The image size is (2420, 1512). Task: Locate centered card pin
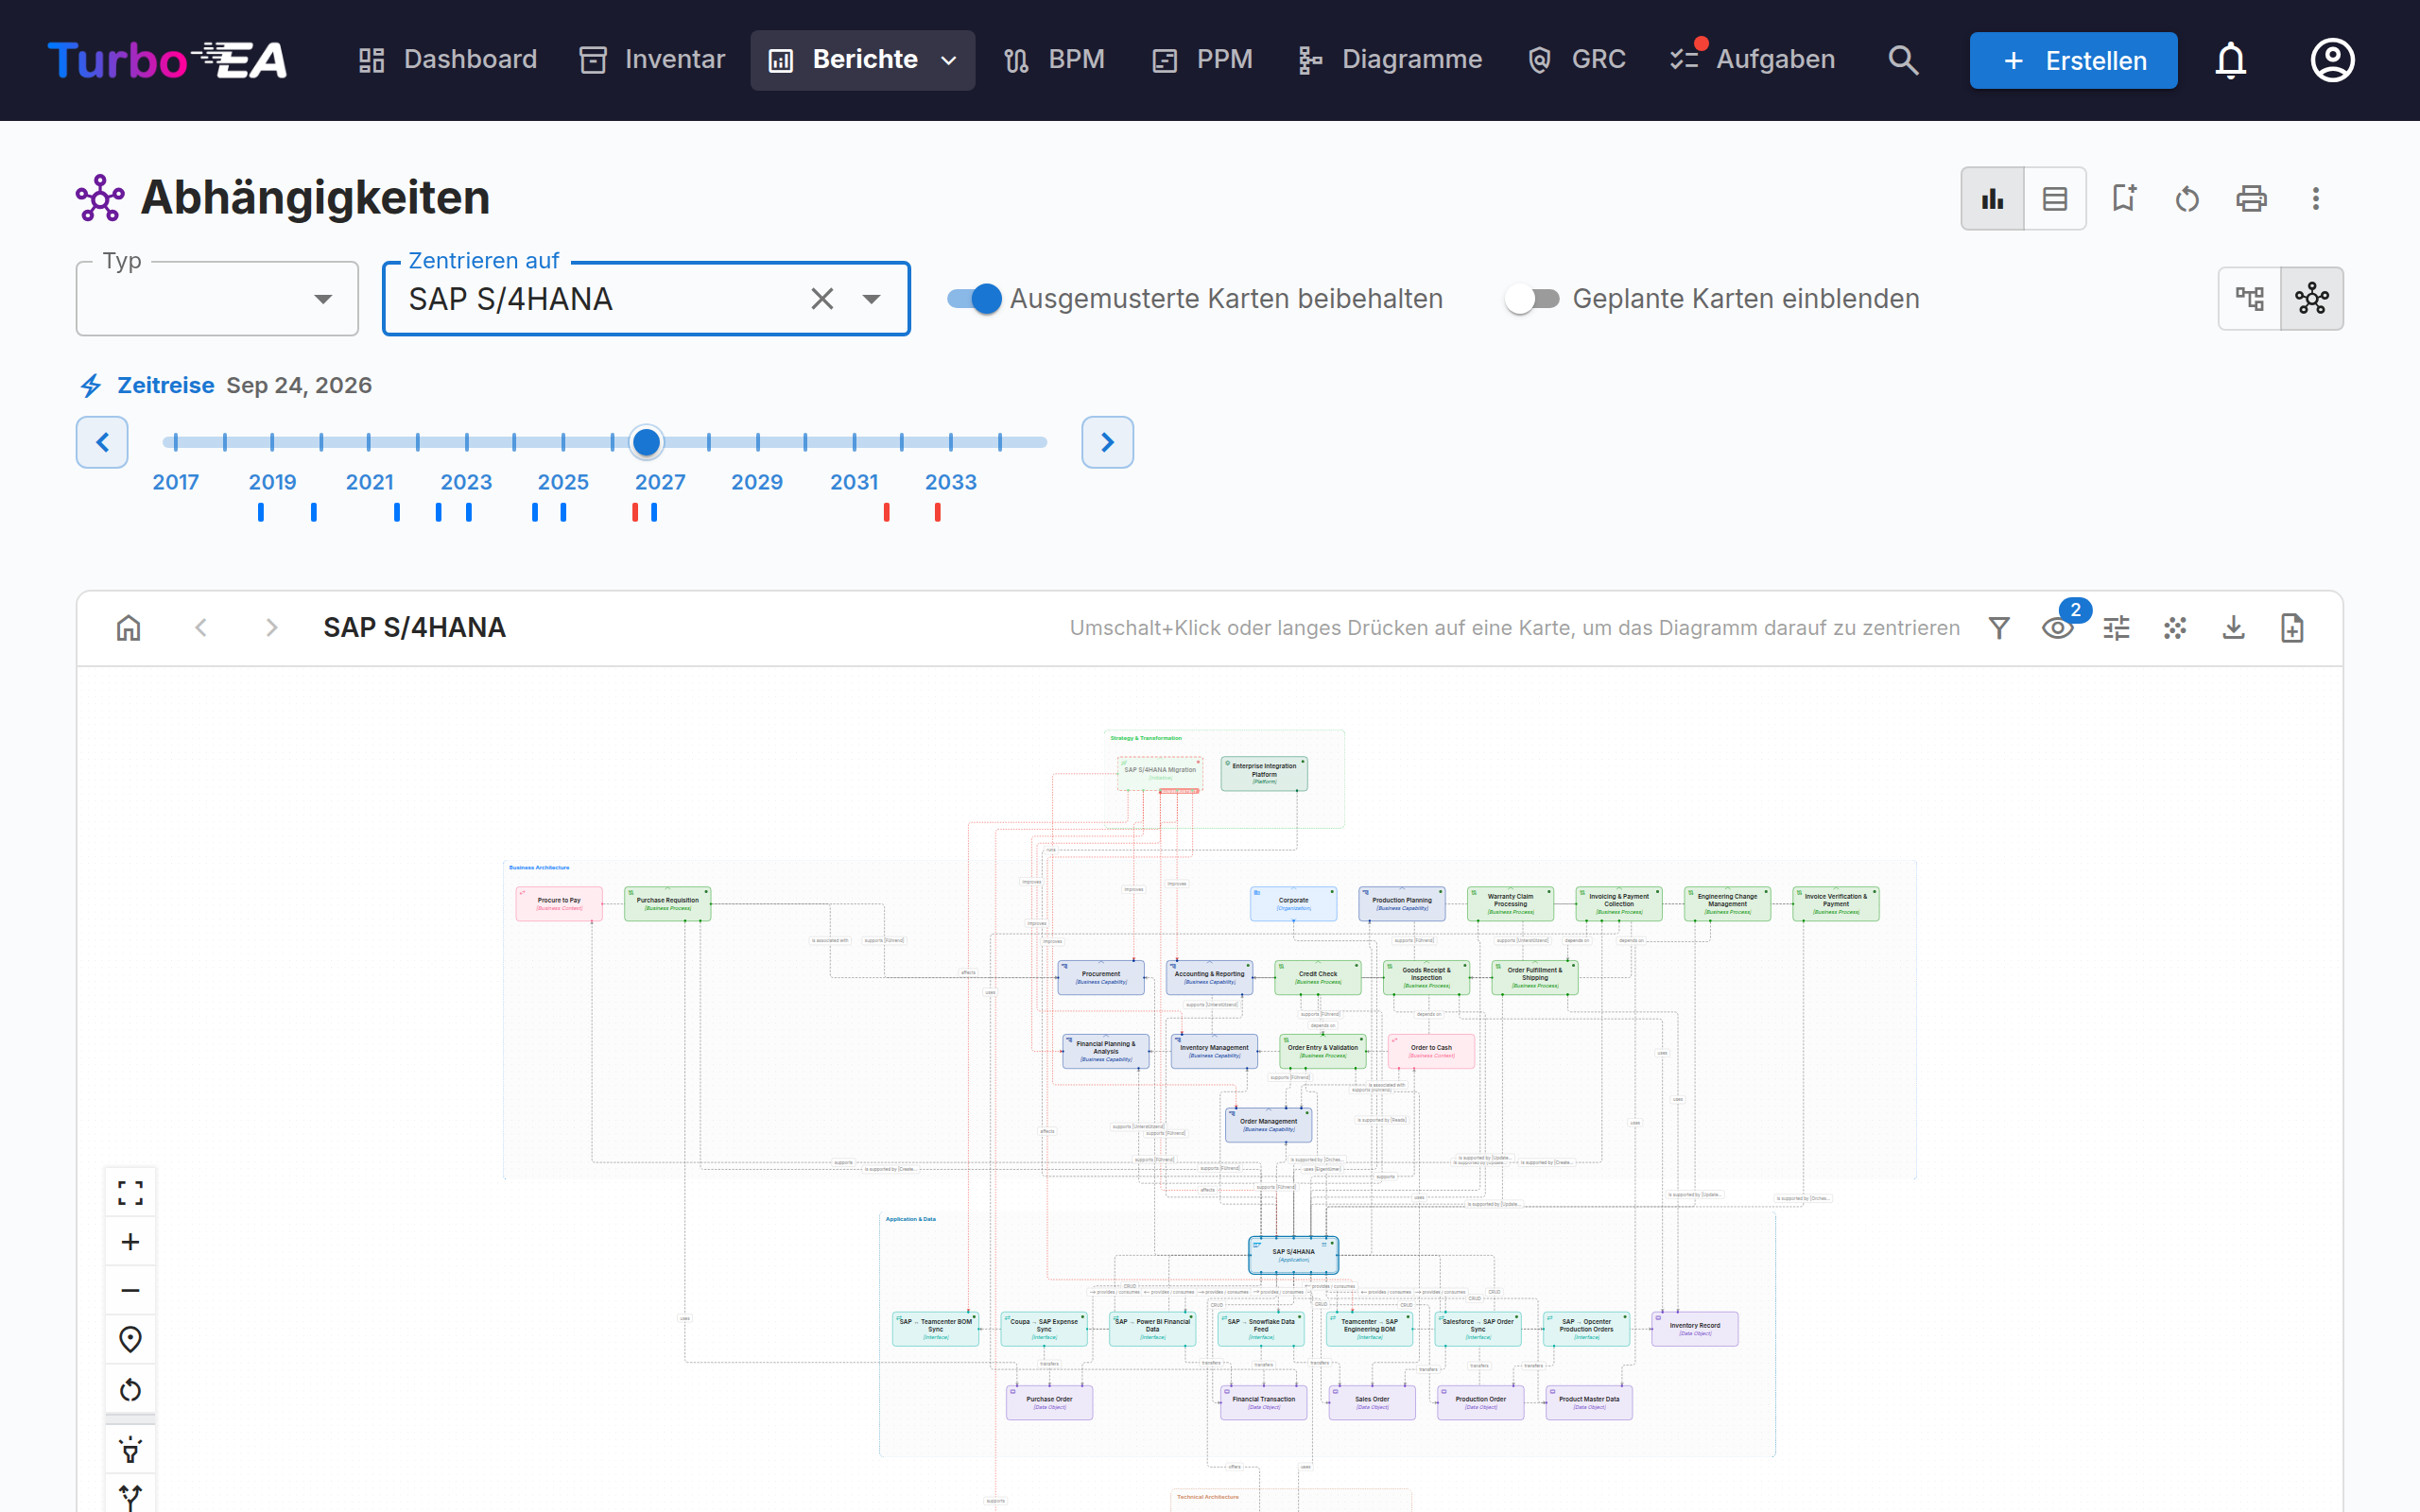130,1340
